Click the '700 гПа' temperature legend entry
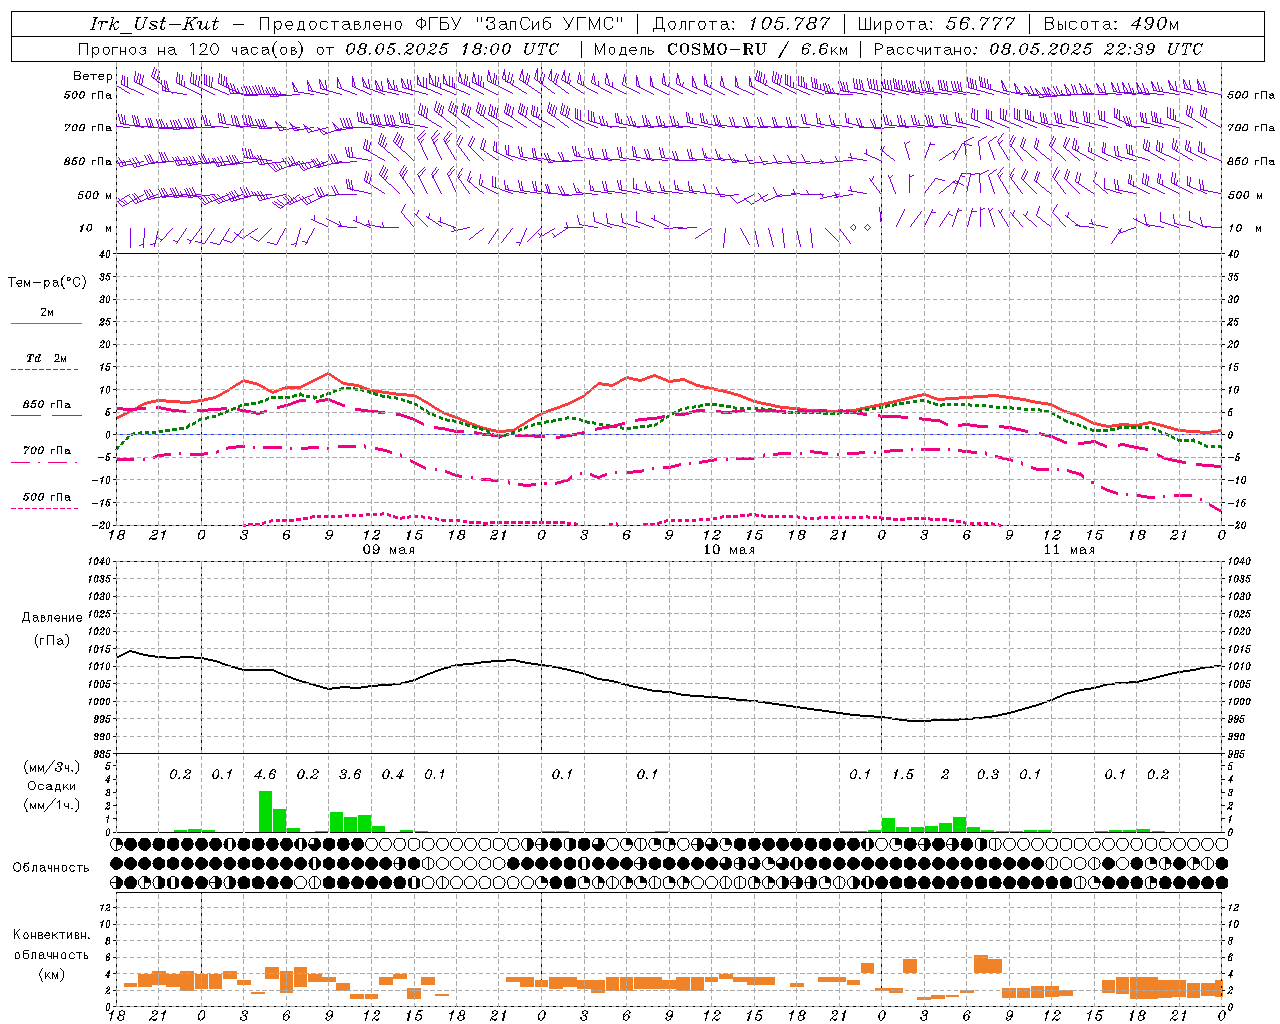The height and width of the screenshot is (1024, 1280). pos(46,451)
